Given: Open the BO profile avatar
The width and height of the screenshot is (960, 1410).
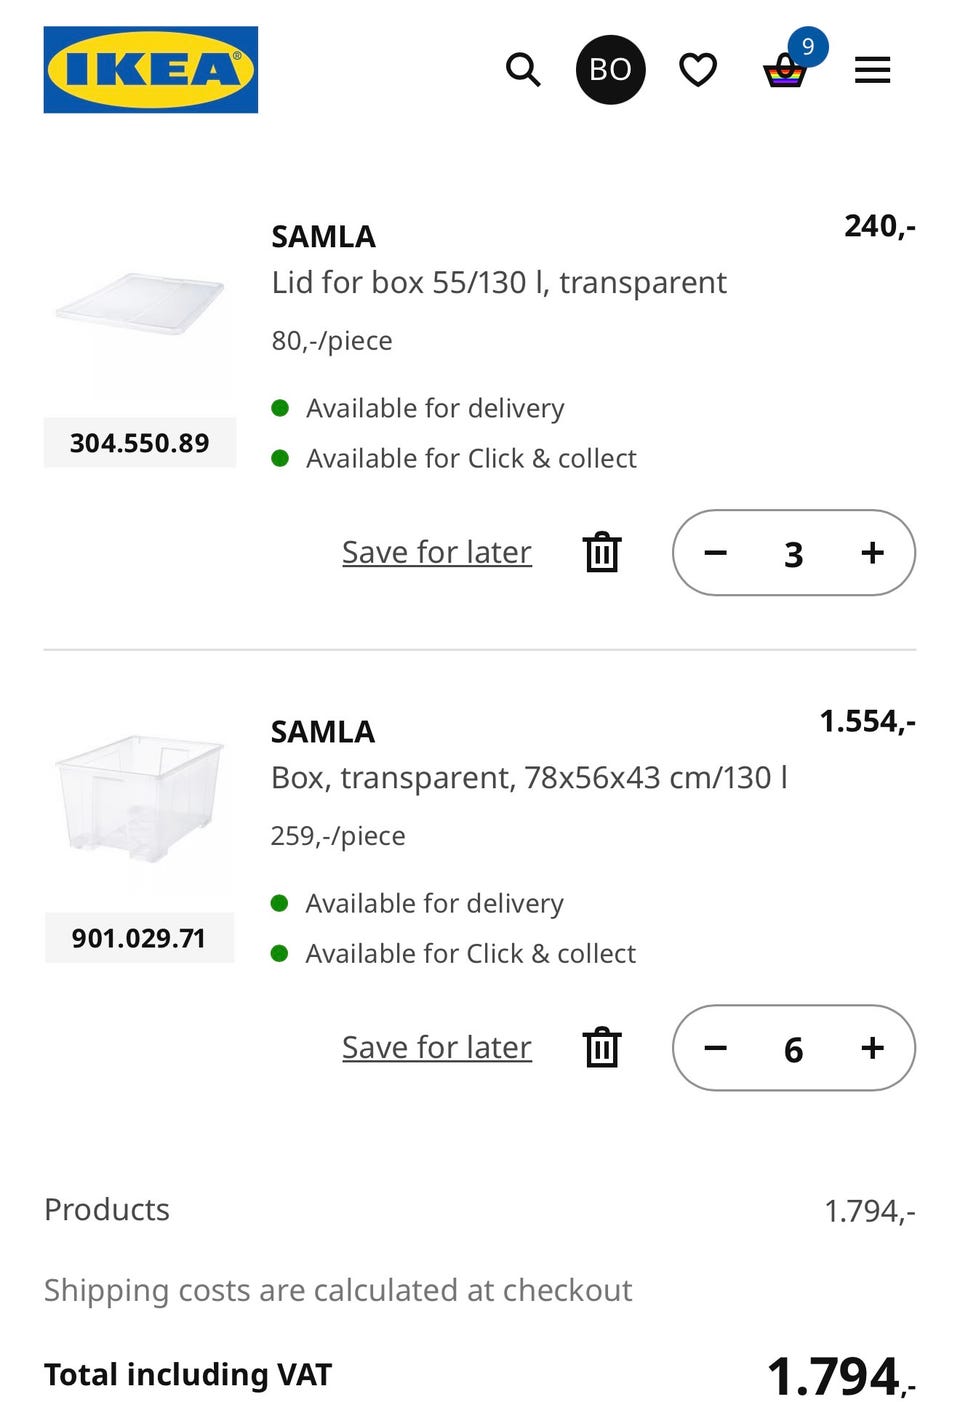Looking at the screenshot, I should 610,70.
